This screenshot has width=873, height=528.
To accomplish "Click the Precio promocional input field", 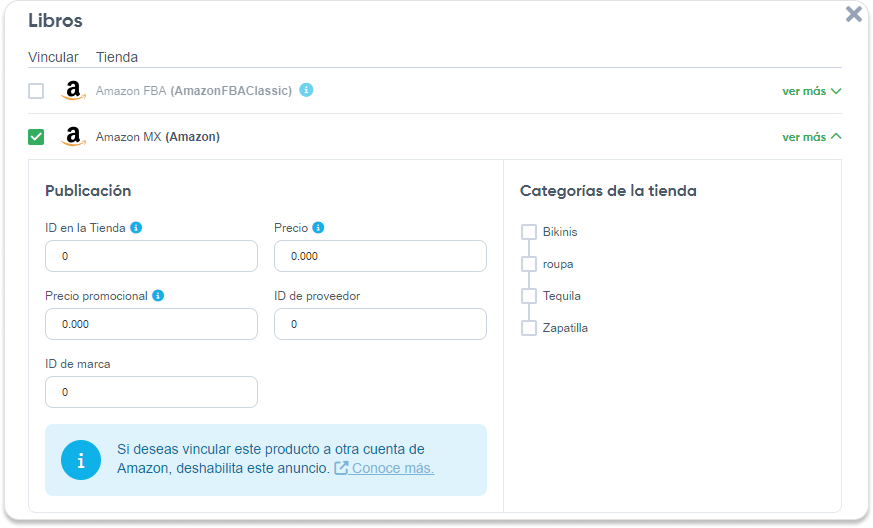I will tap(151, 324).
